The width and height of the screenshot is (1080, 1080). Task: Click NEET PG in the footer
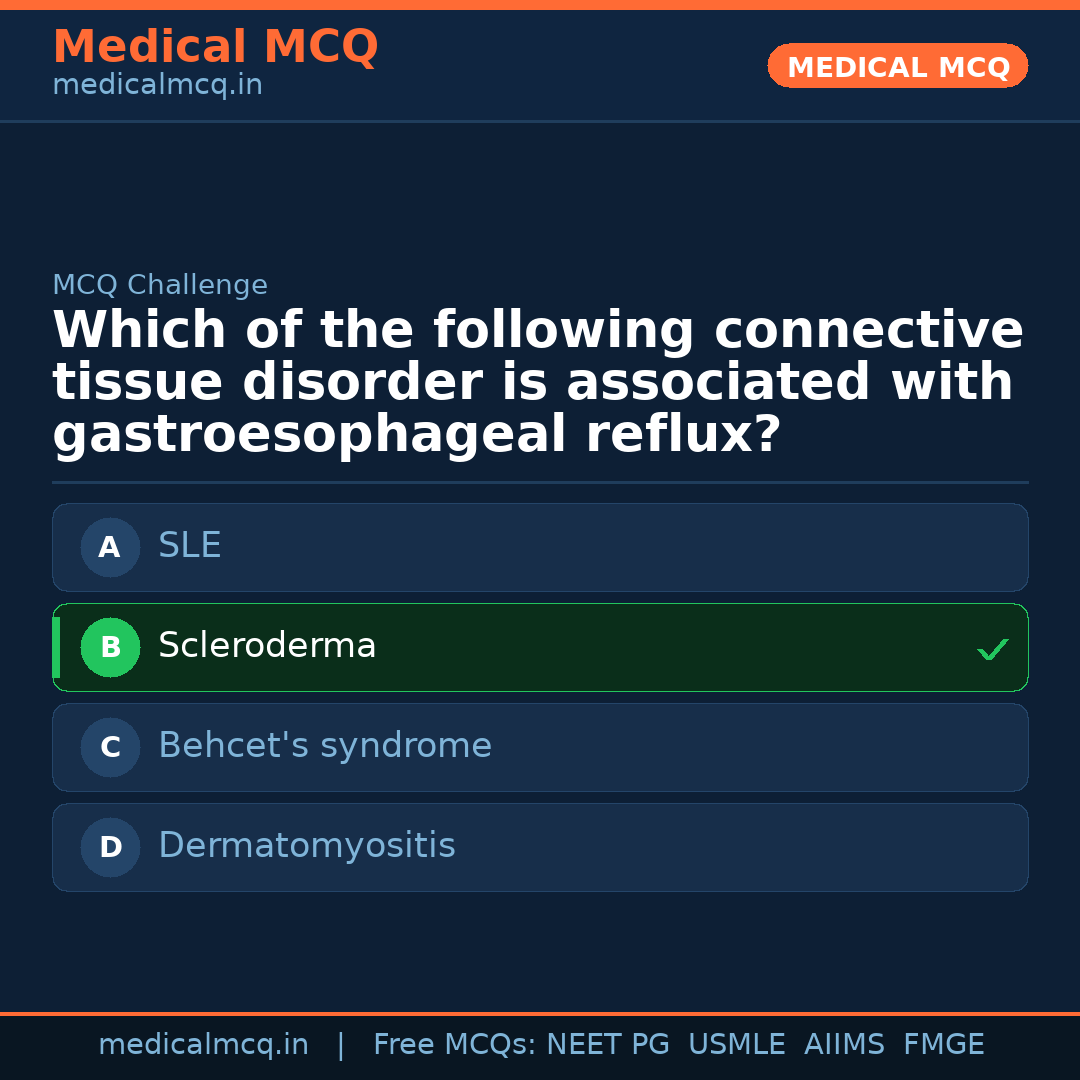(x=608, y=1045)
